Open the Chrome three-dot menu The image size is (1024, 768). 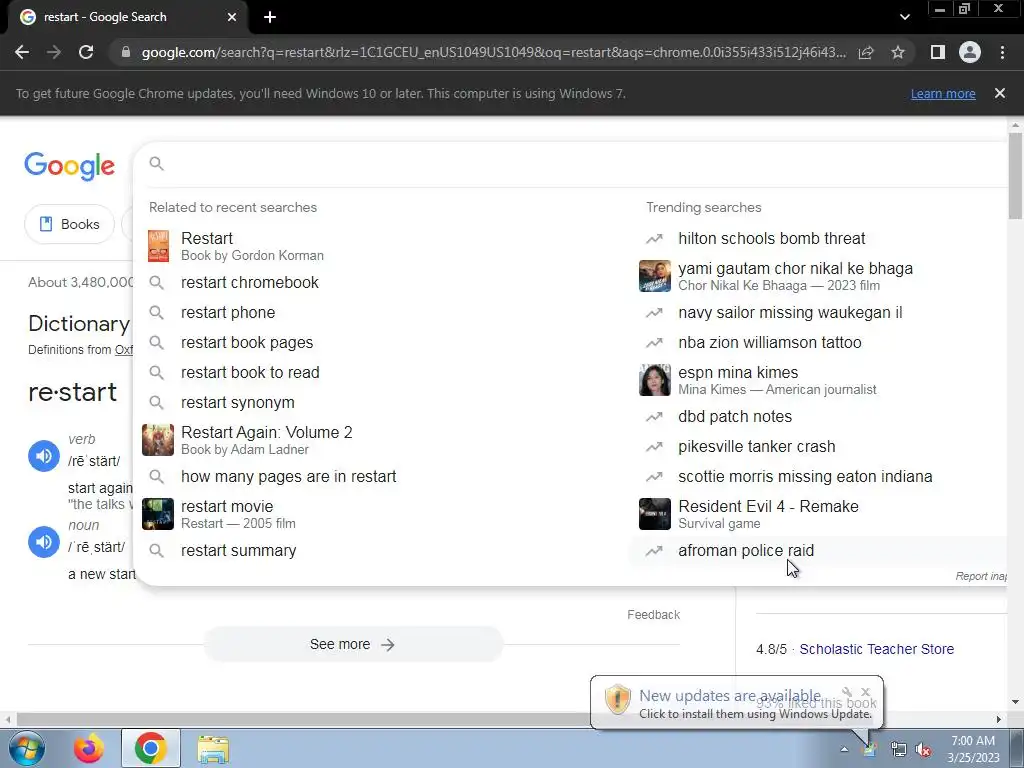click(1002, 52)
